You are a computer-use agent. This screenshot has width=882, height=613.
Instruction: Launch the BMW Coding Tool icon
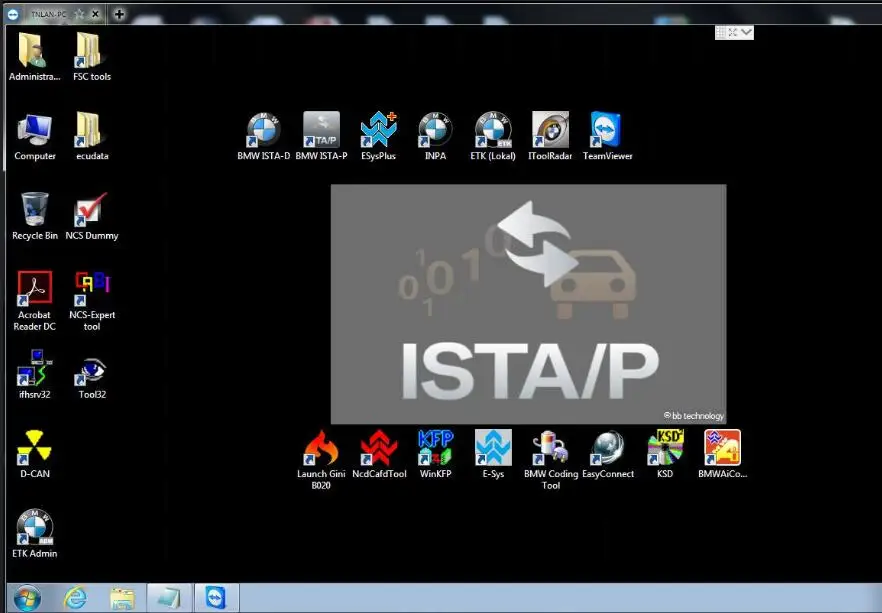[x=551, y=460]
